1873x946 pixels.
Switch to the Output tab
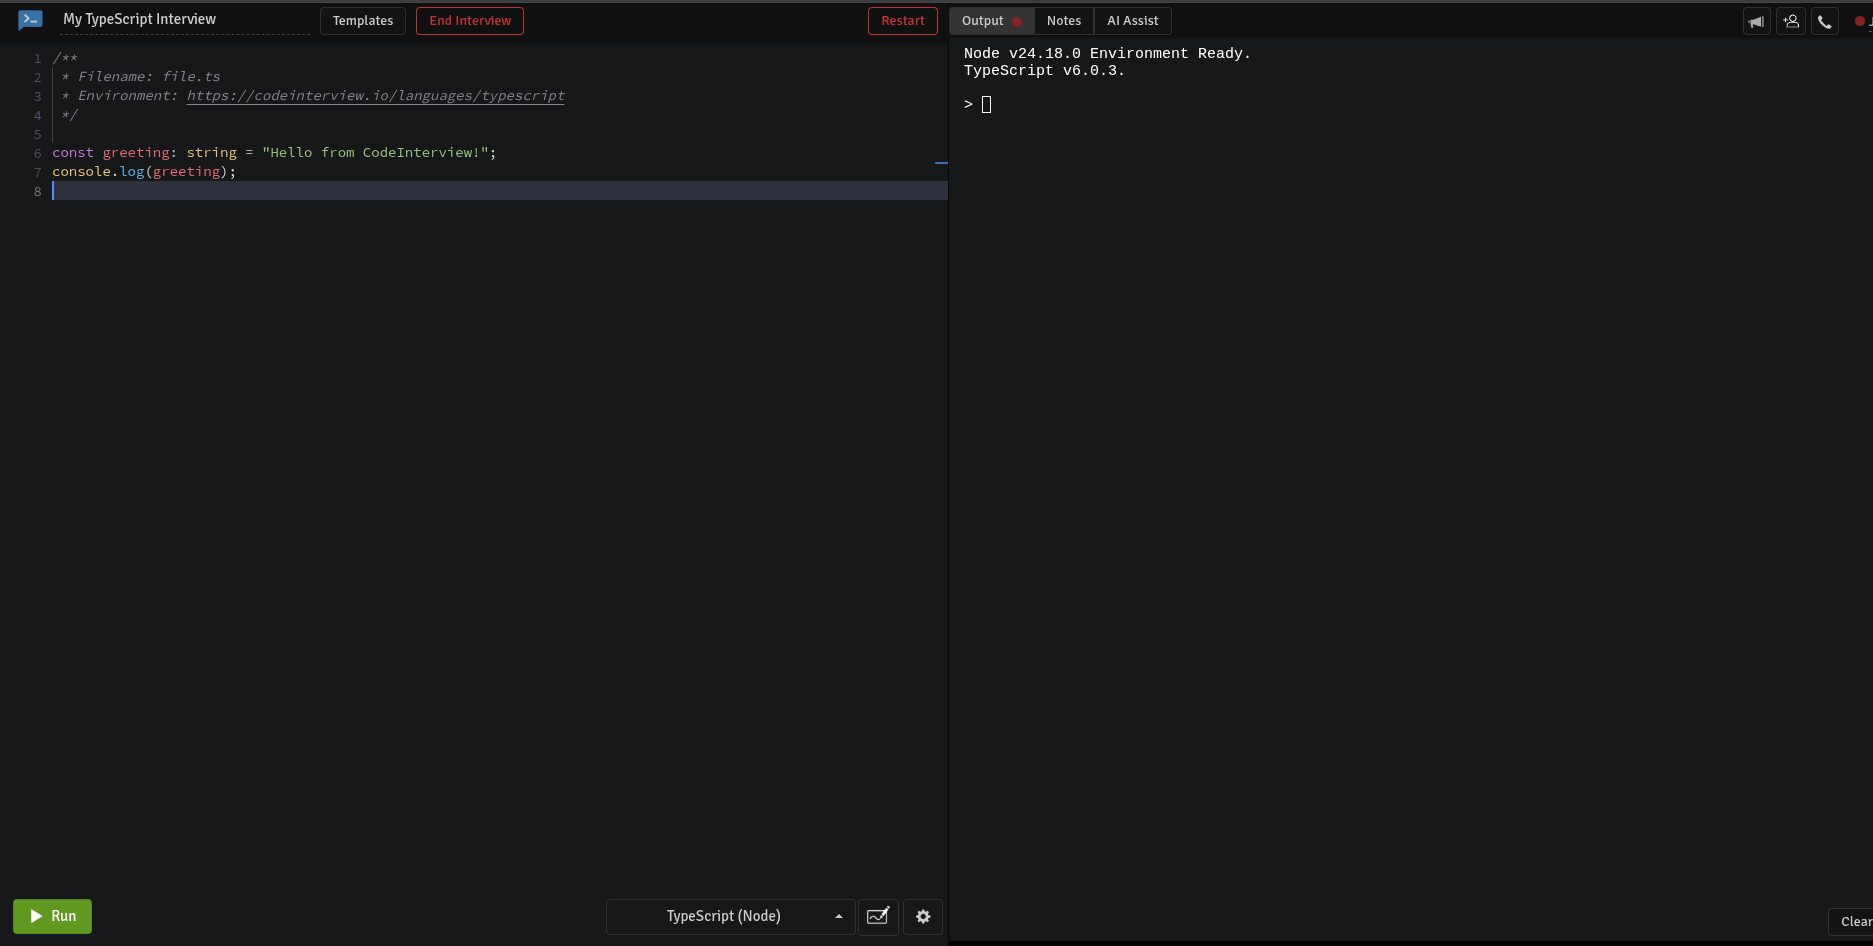[x=991, y=21]
